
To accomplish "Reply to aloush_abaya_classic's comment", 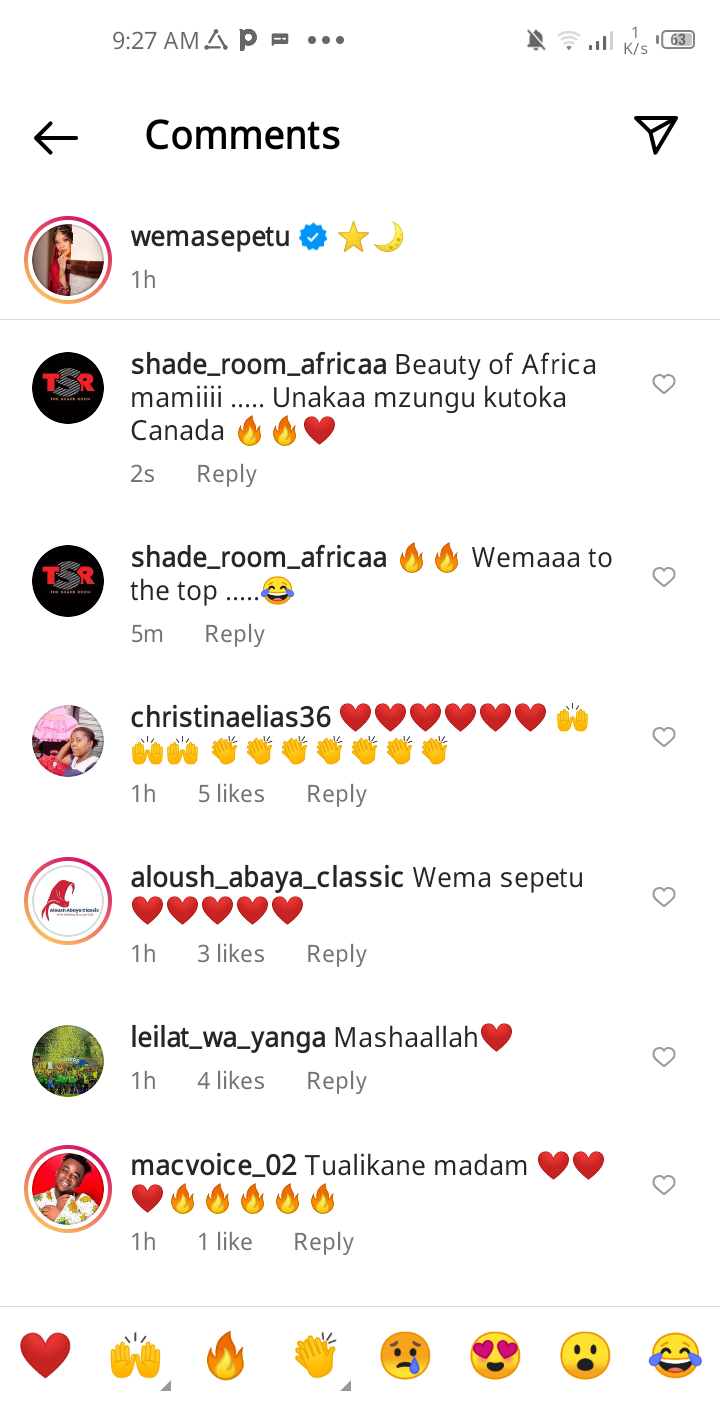I will 336,954.
